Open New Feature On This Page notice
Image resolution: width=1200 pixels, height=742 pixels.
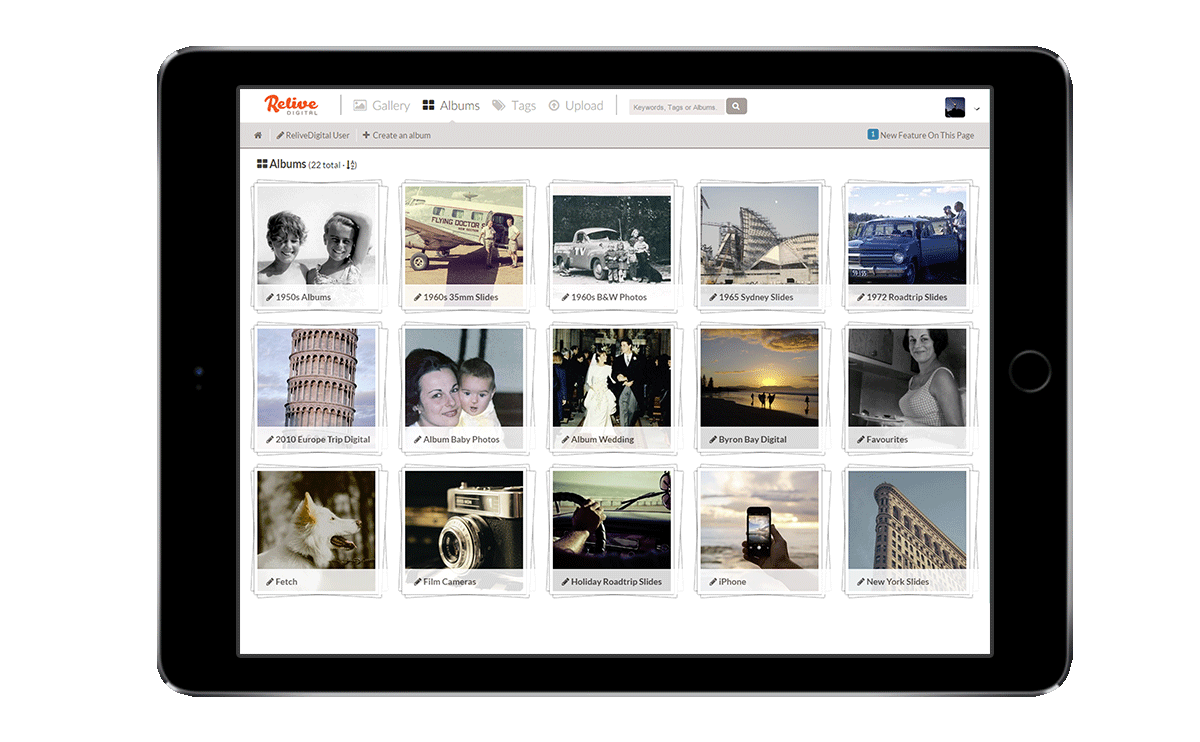(921, 134)
